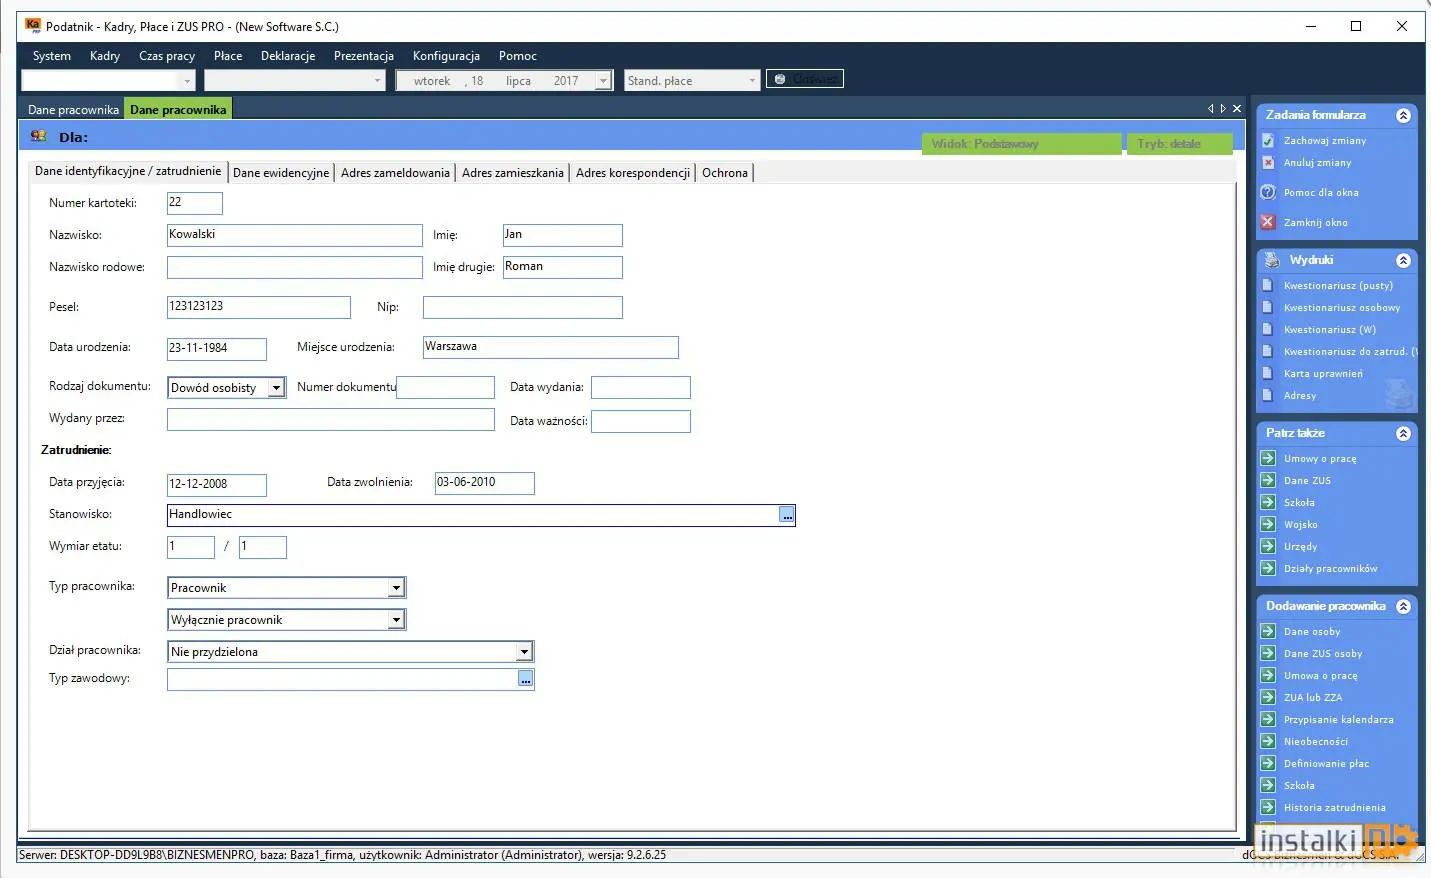1431x878 pixels.
Task: Click the Dane ZUS arrow icon
Action: 1268,480
